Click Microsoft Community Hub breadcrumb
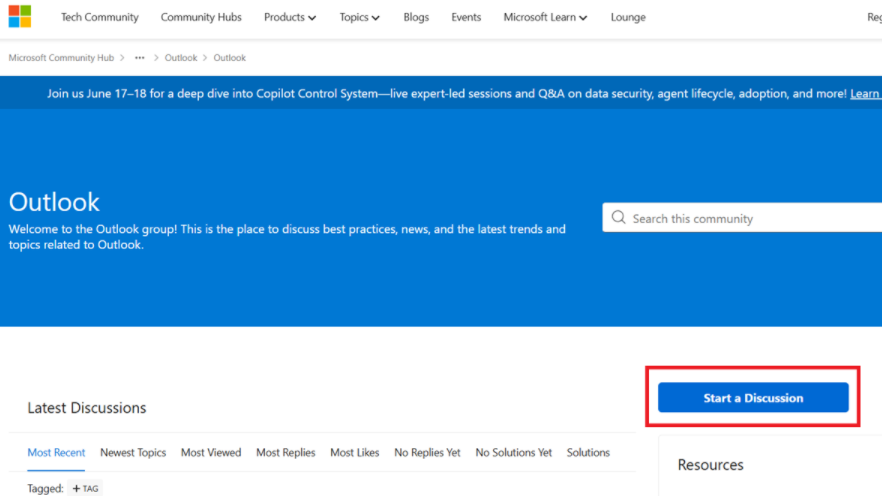This screenshot has height=496, width=882. click(x=61, y=57)
